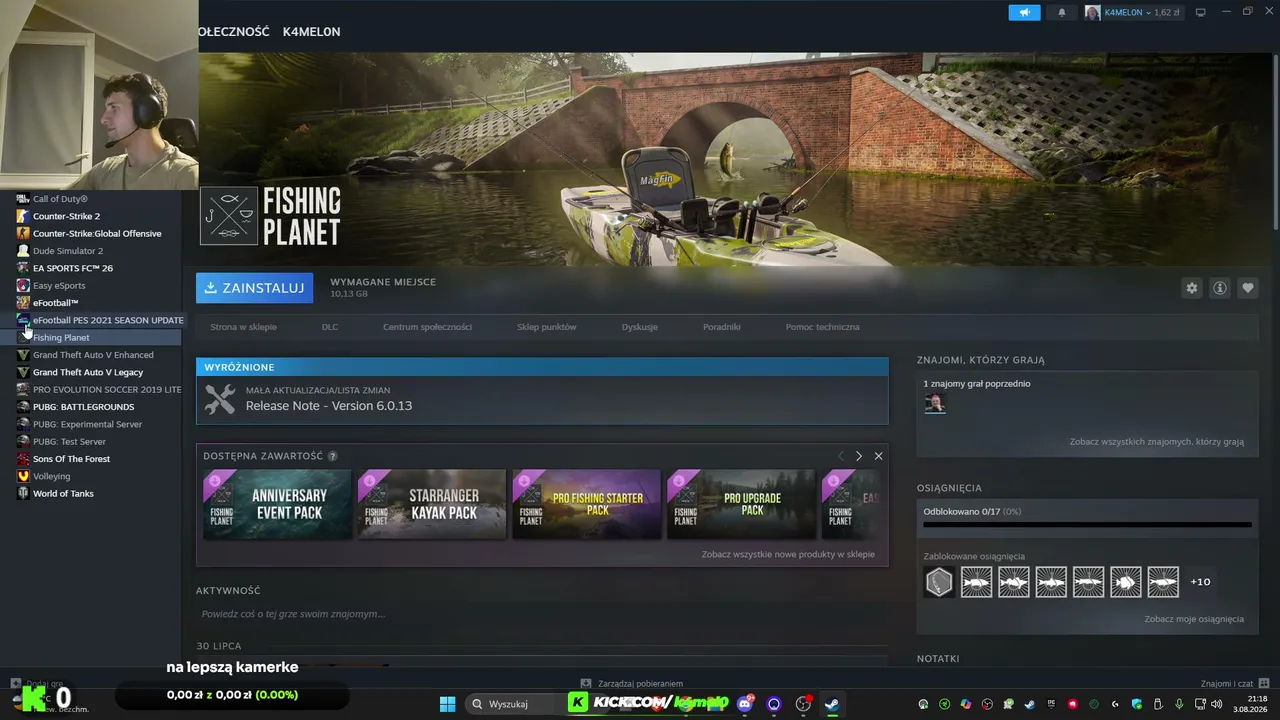Click the Sons Of The Forest icon
The width and height of the screenshot is (1280, 720).
(23, 459)
